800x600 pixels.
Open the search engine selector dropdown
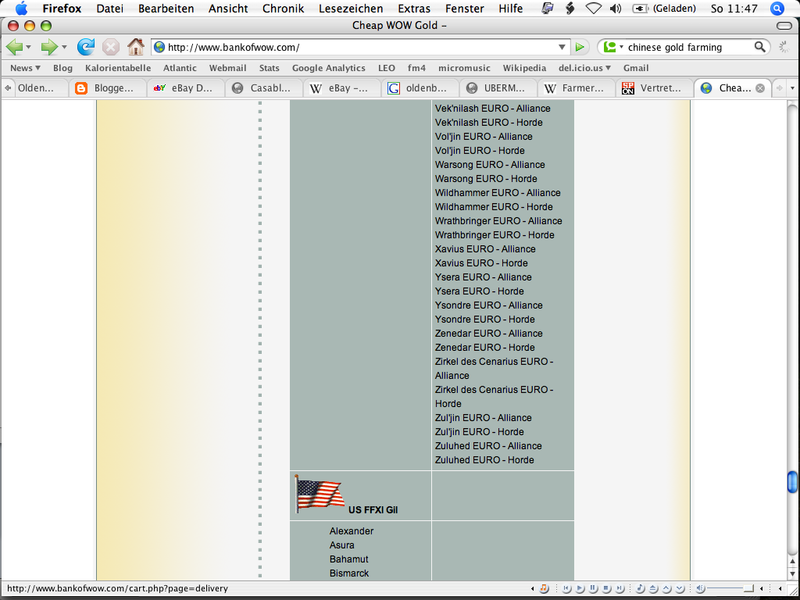coord(621,47)
